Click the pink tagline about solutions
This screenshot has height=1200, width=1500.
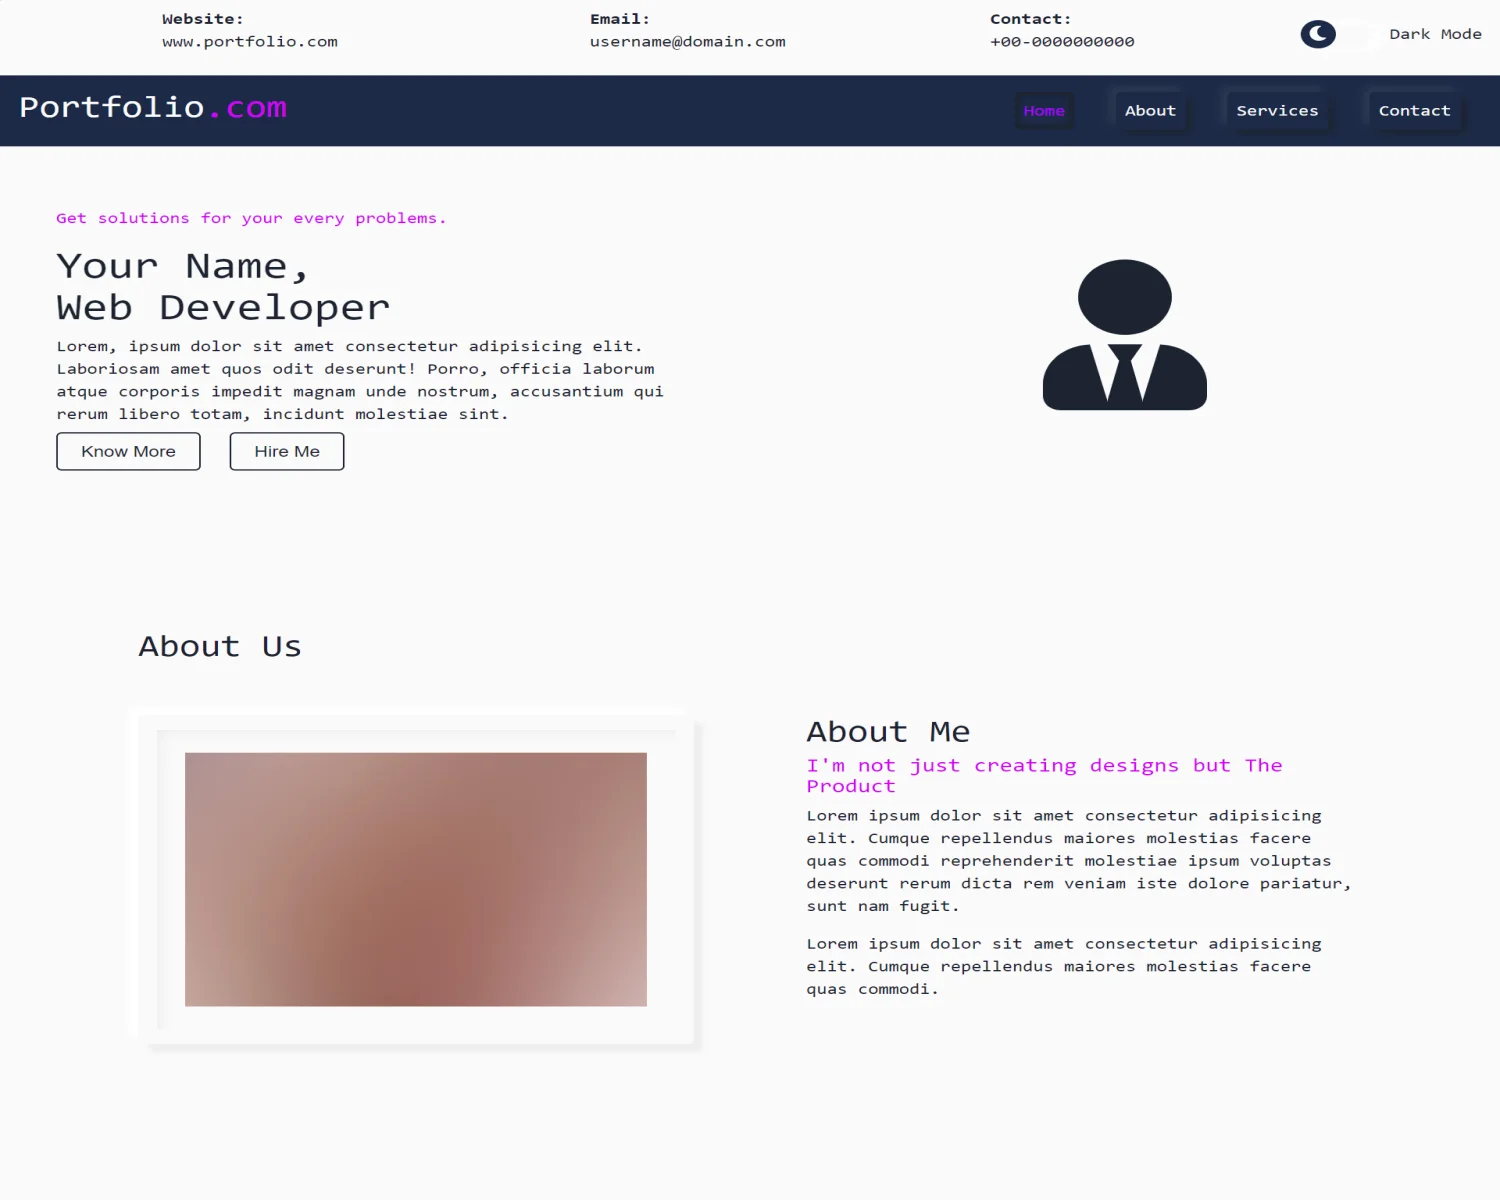(x=250, y=217)
